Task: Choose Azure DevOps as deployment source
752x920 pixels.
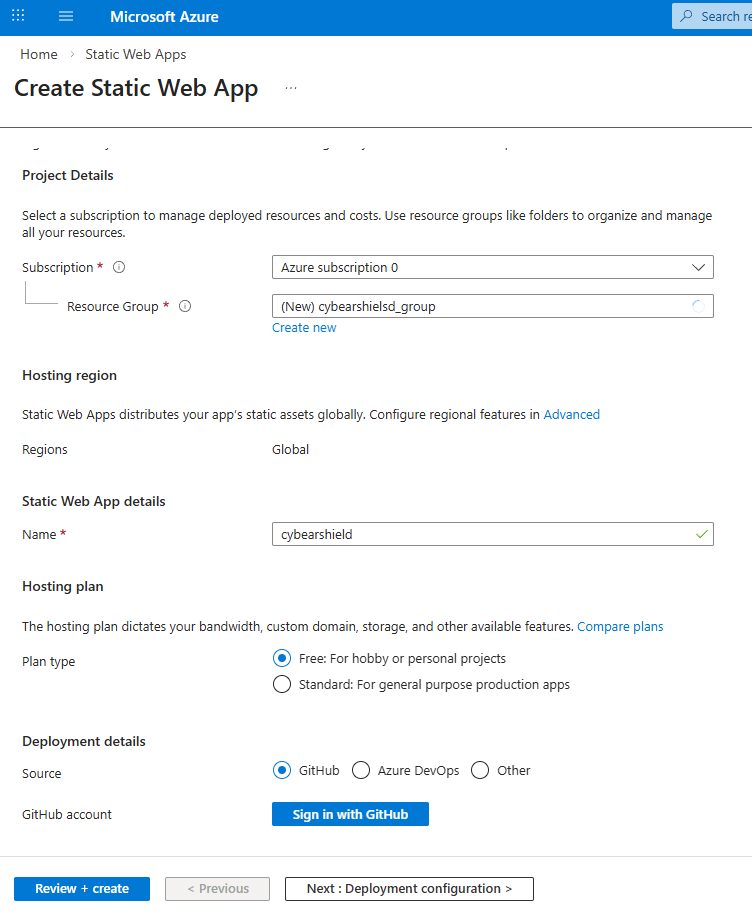Action: point(360,771)
